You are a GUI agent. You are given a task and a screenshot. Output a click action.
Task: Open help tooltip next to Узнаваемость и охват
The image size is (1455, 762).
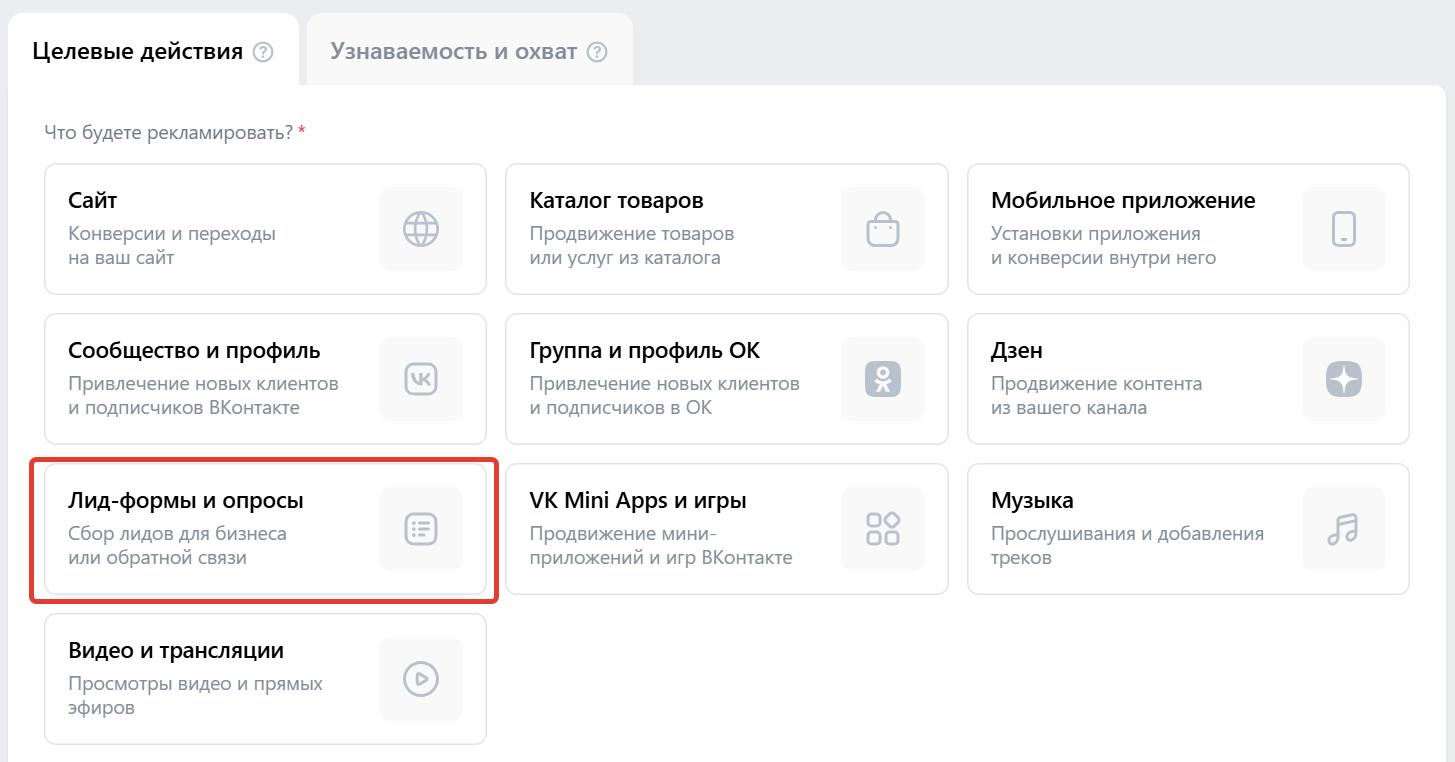click(597, 52)
